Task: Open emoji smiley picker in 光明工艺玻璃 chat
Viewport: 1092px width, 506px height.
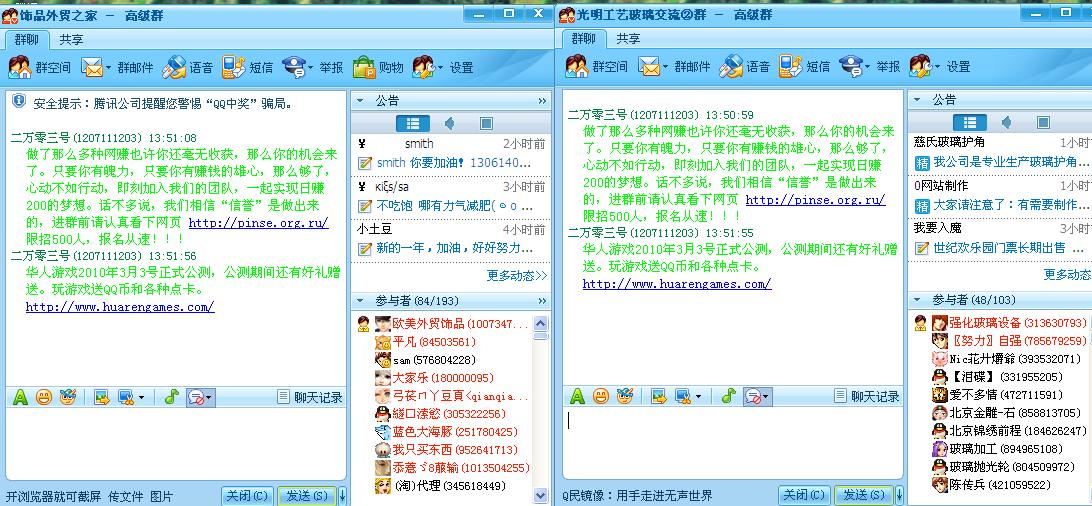Action: (601, 397)
